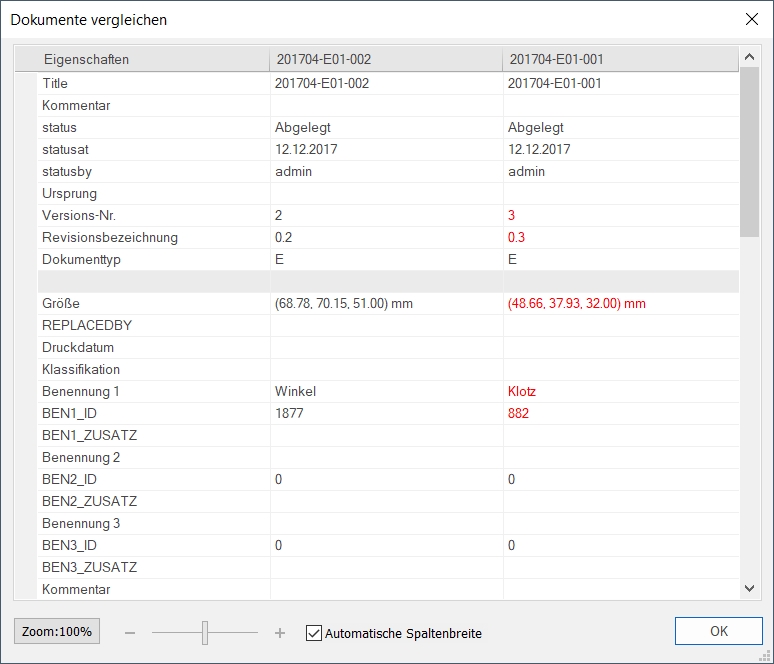Click the scroll up arrow
Image resolution: width=774 pixels, height=664 pixels.
pyautogui.click(x=749, y=56)
